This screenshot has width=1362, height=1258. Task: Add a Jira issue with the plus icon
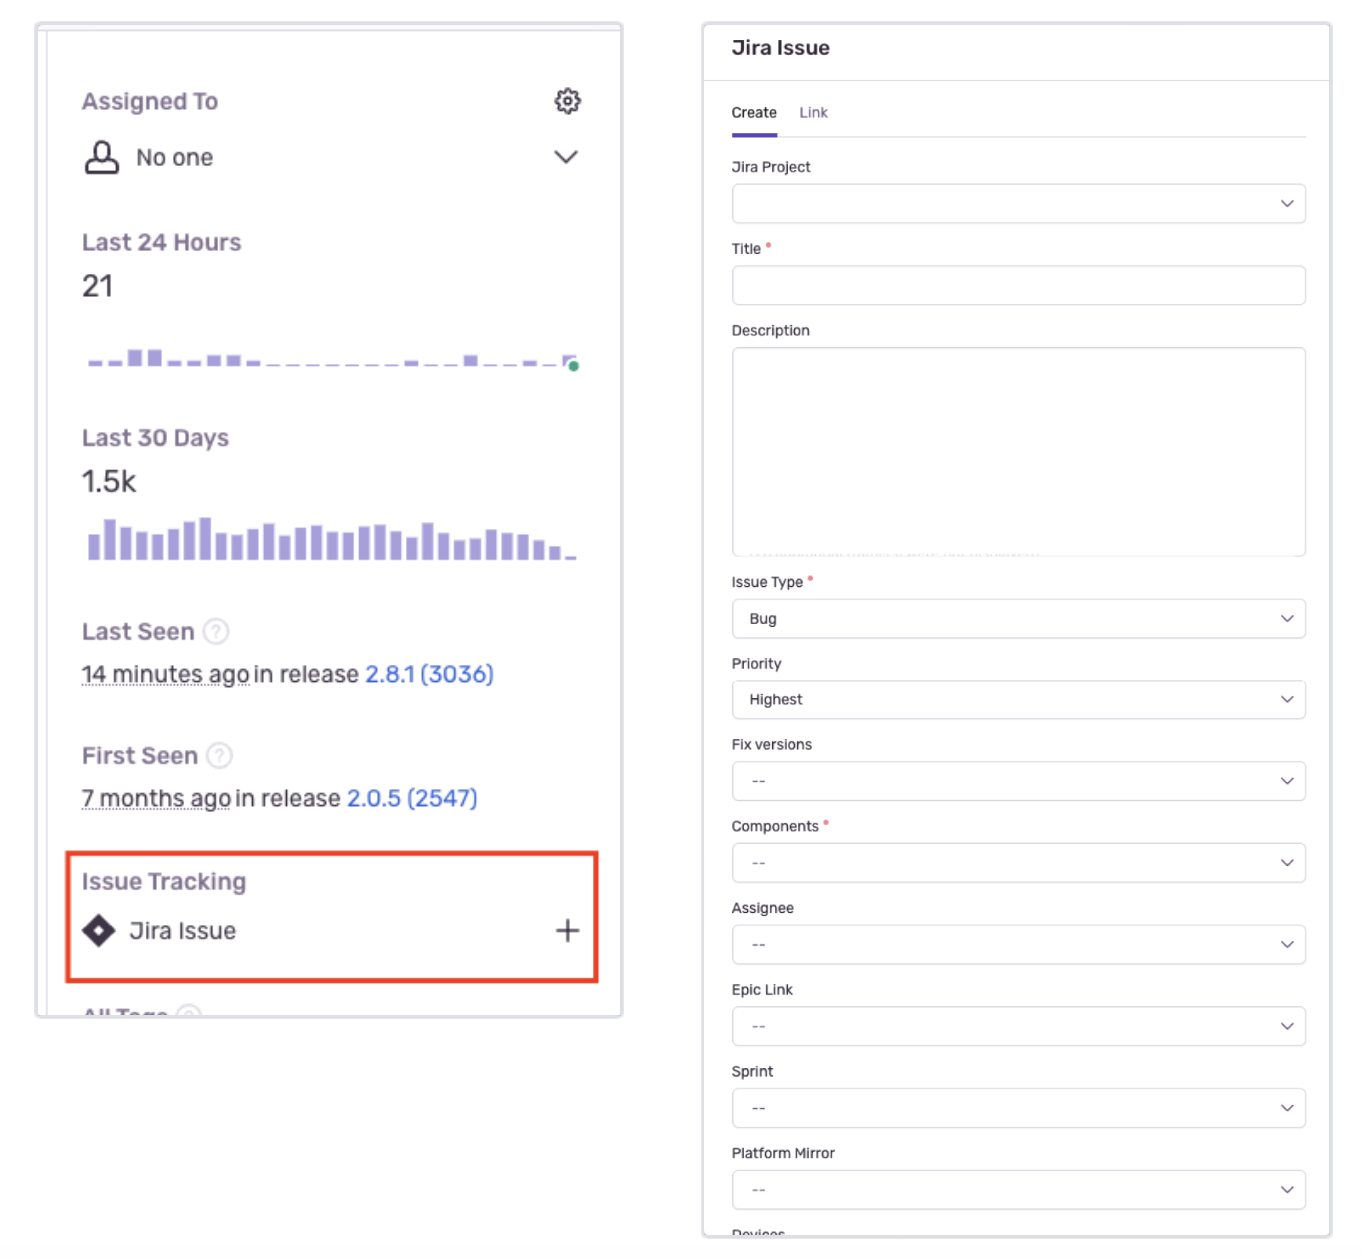click(x=567, y=930)
